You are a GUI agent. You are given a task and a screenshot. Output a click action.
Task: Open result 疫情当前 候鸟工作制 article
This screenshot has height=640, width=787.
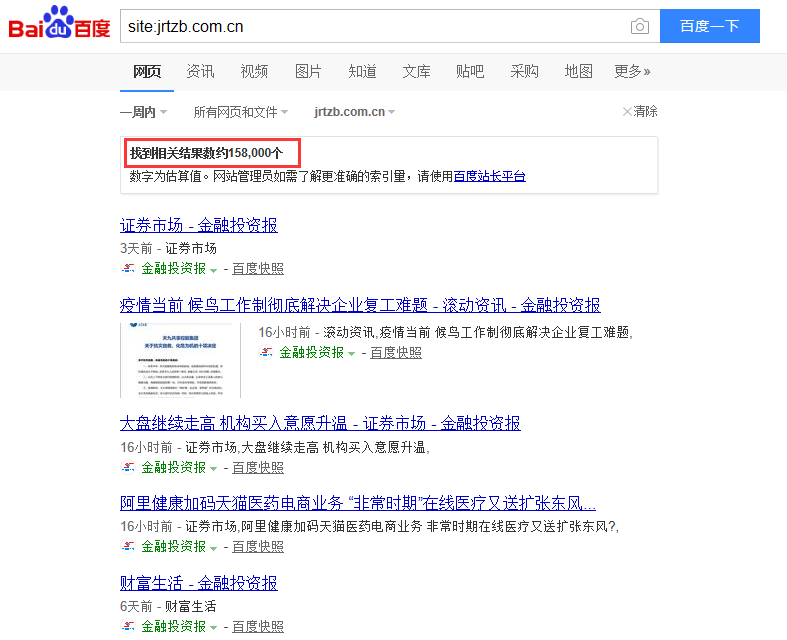[x=360, y=305]
